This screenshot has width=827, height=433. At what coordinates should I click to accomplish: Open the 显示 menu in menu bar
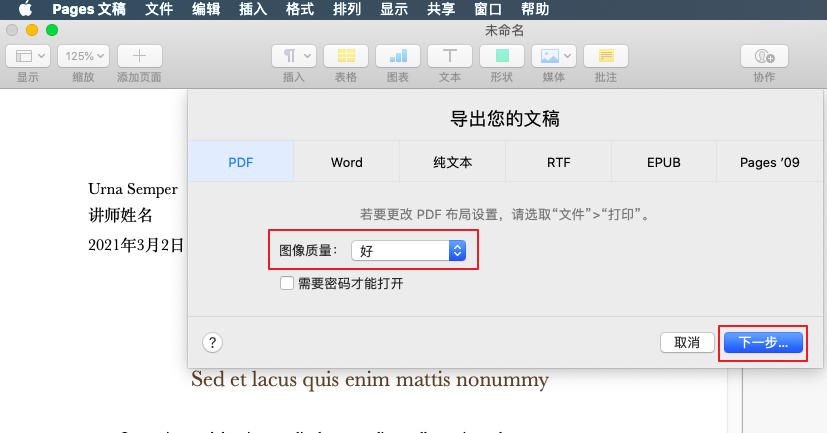(394, 9)
